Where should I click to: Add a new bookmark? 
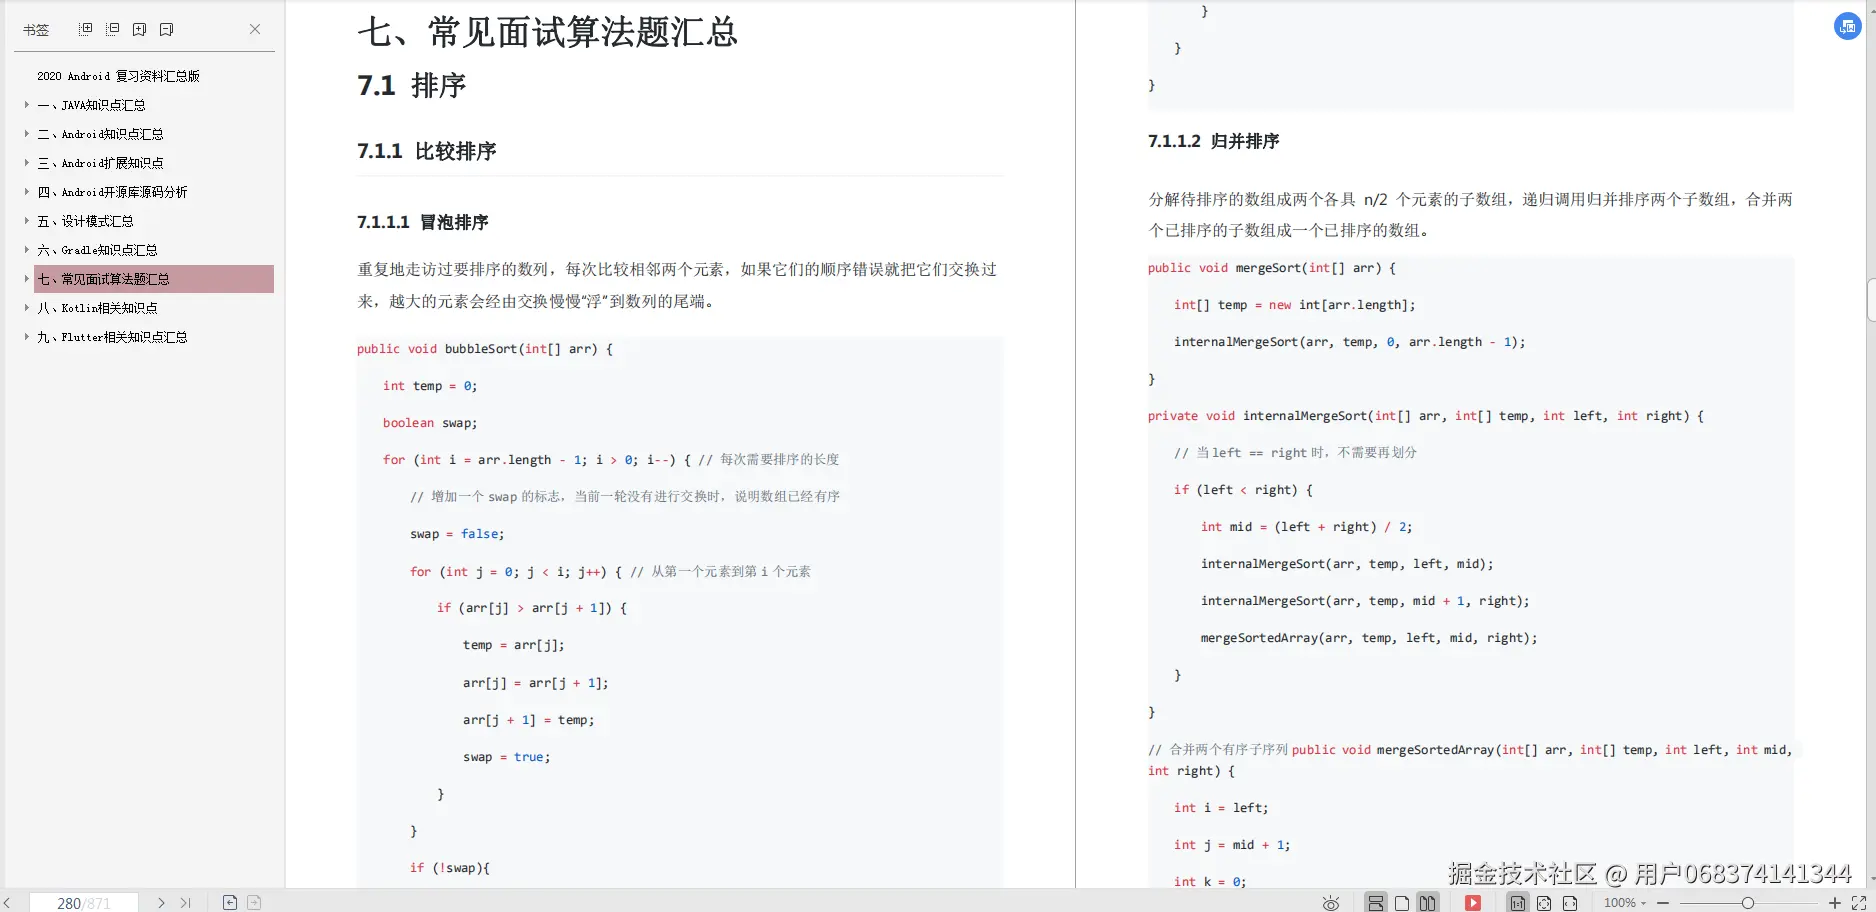click(x=140, y=29)
